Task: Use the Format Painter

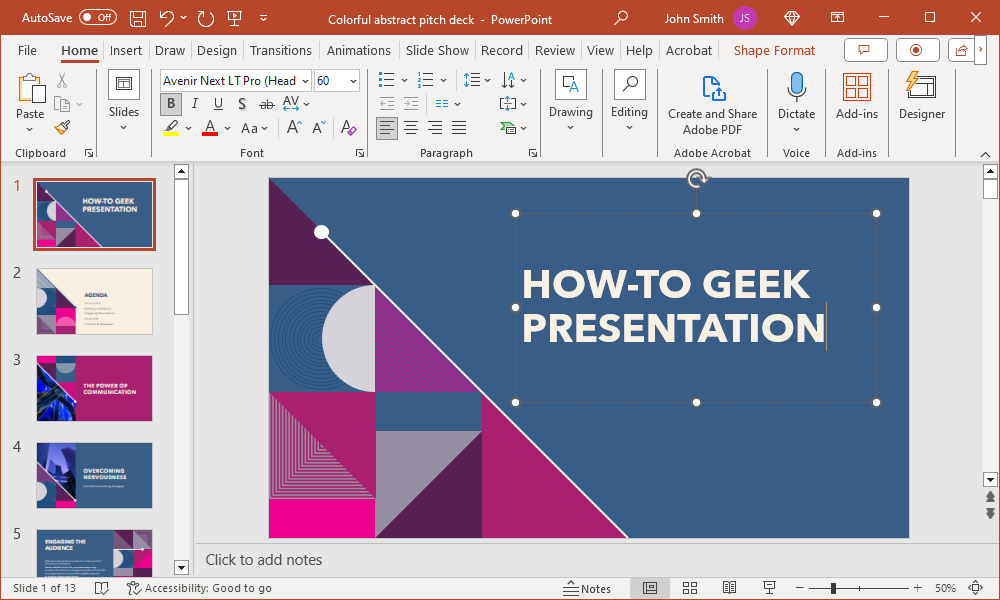Action: coord(60,127)
